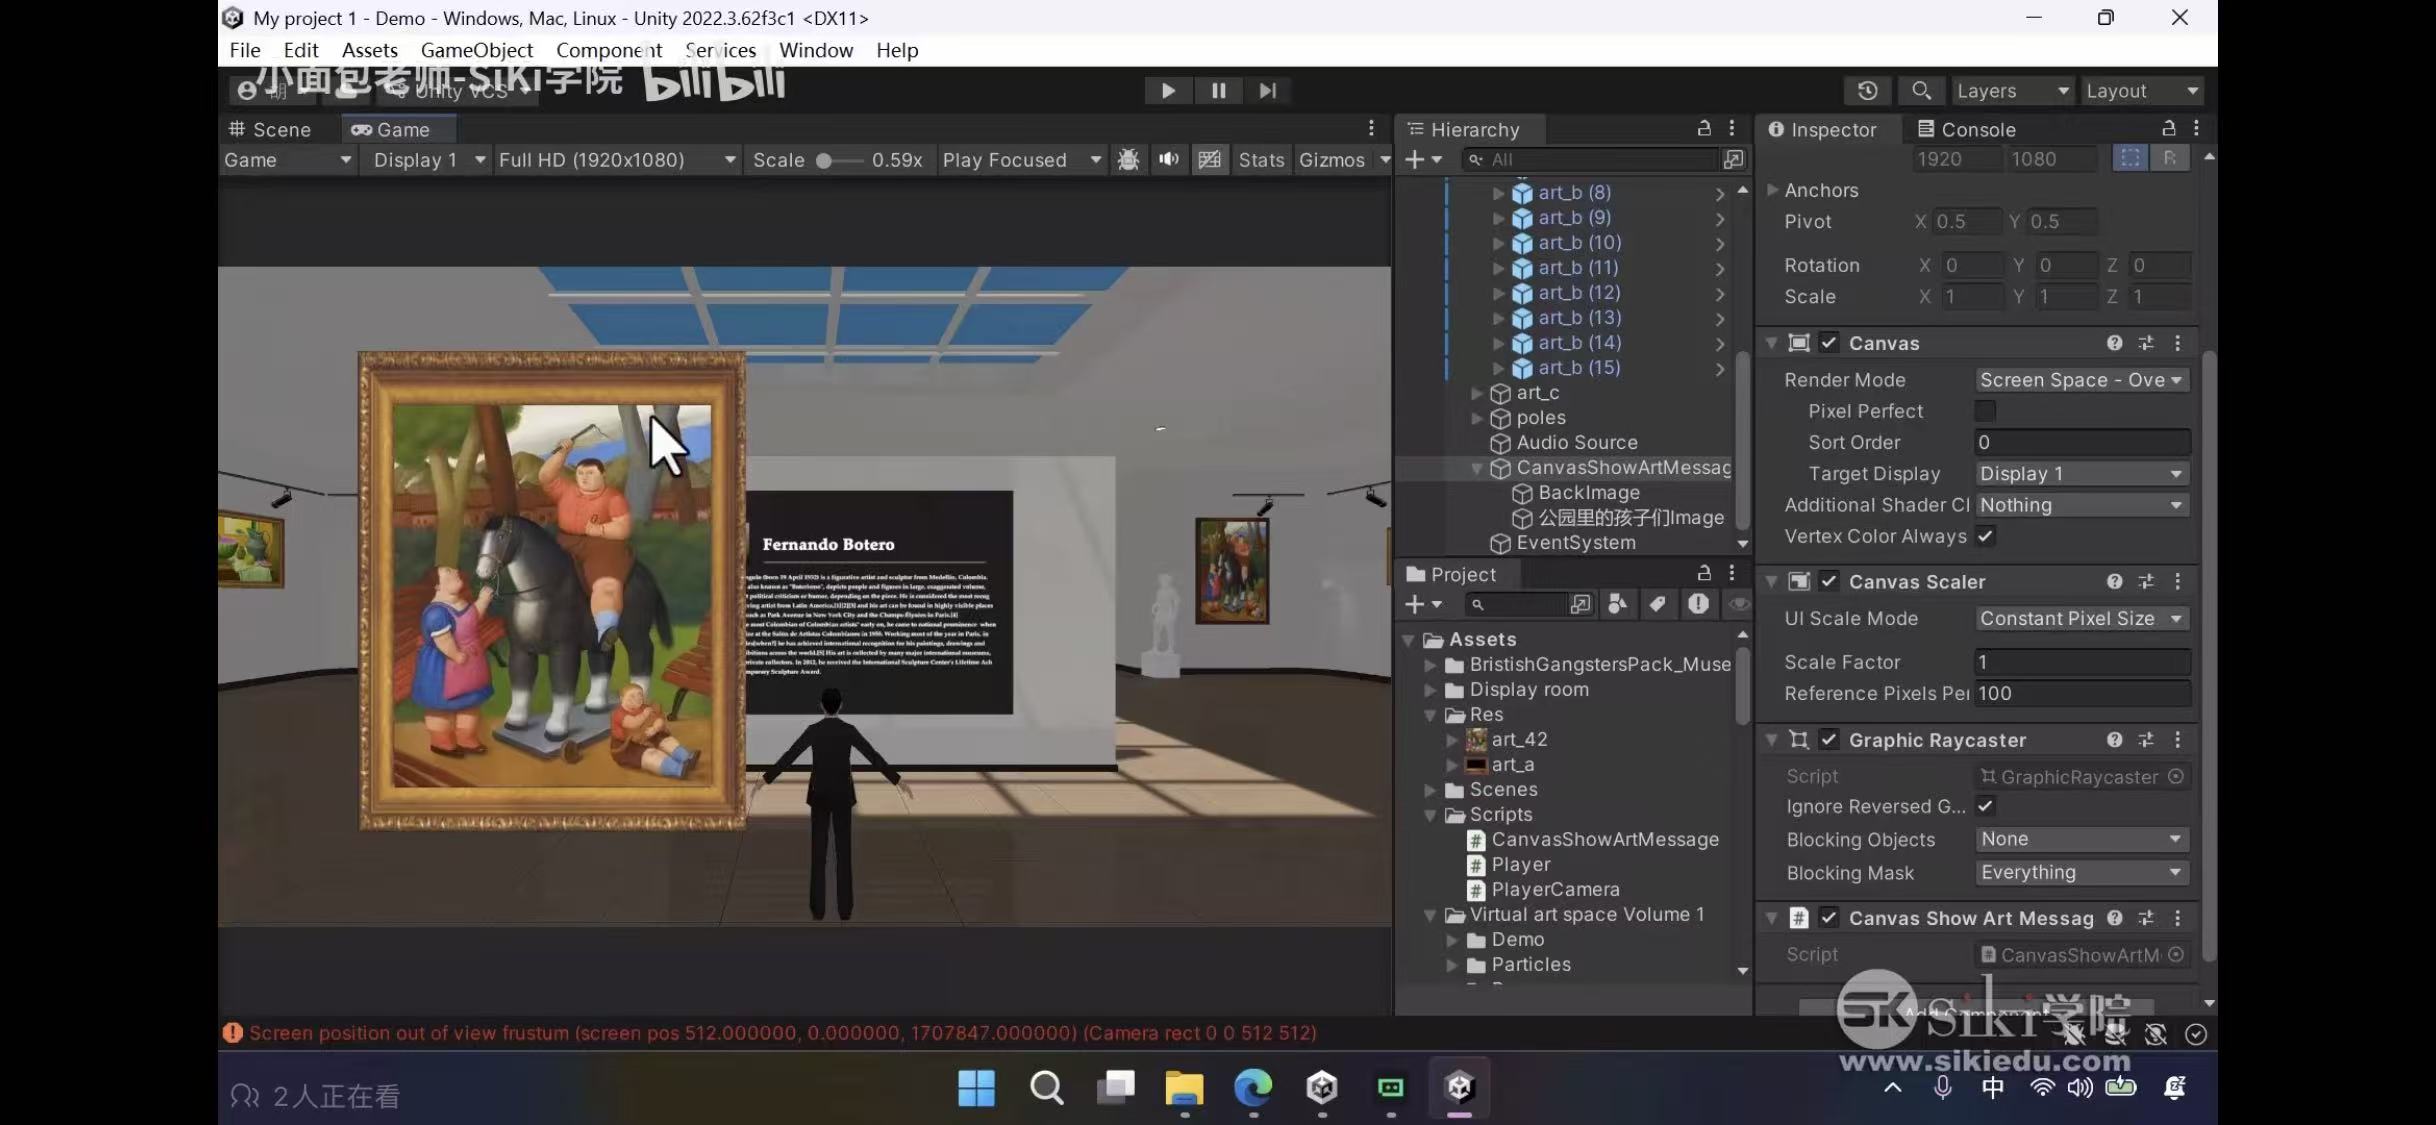The height and width of the screenshot is (1125, 2436).
Task: Open the Layers dropdown
Action: (2012, 91)
